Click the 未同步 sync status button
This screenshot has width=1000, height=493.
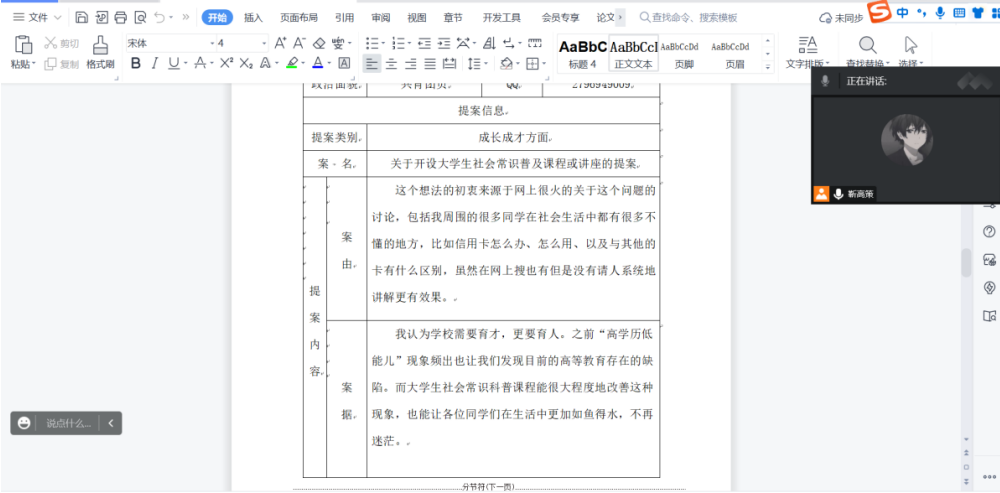[x=840, y=18]
